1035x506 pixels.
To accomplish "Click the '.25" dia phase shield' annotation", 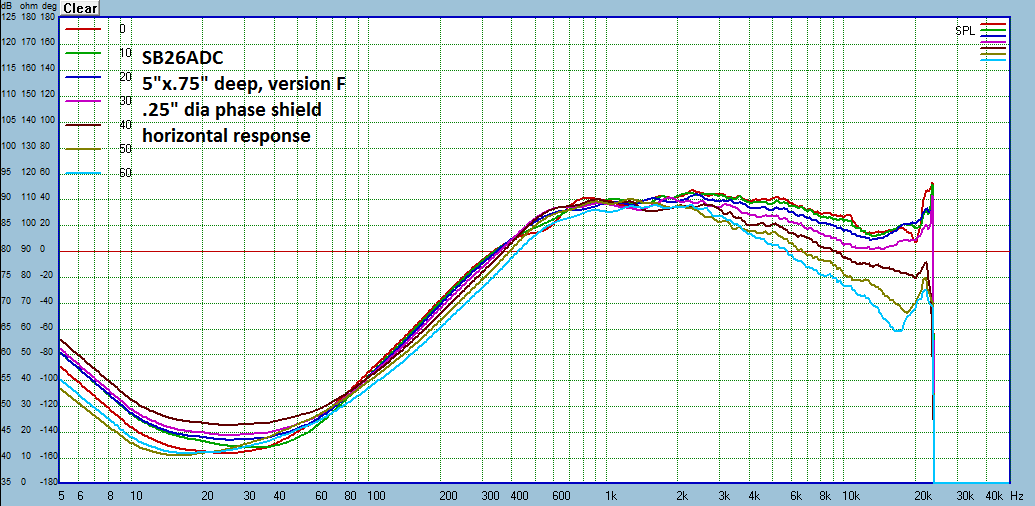I will coord(232,110).
